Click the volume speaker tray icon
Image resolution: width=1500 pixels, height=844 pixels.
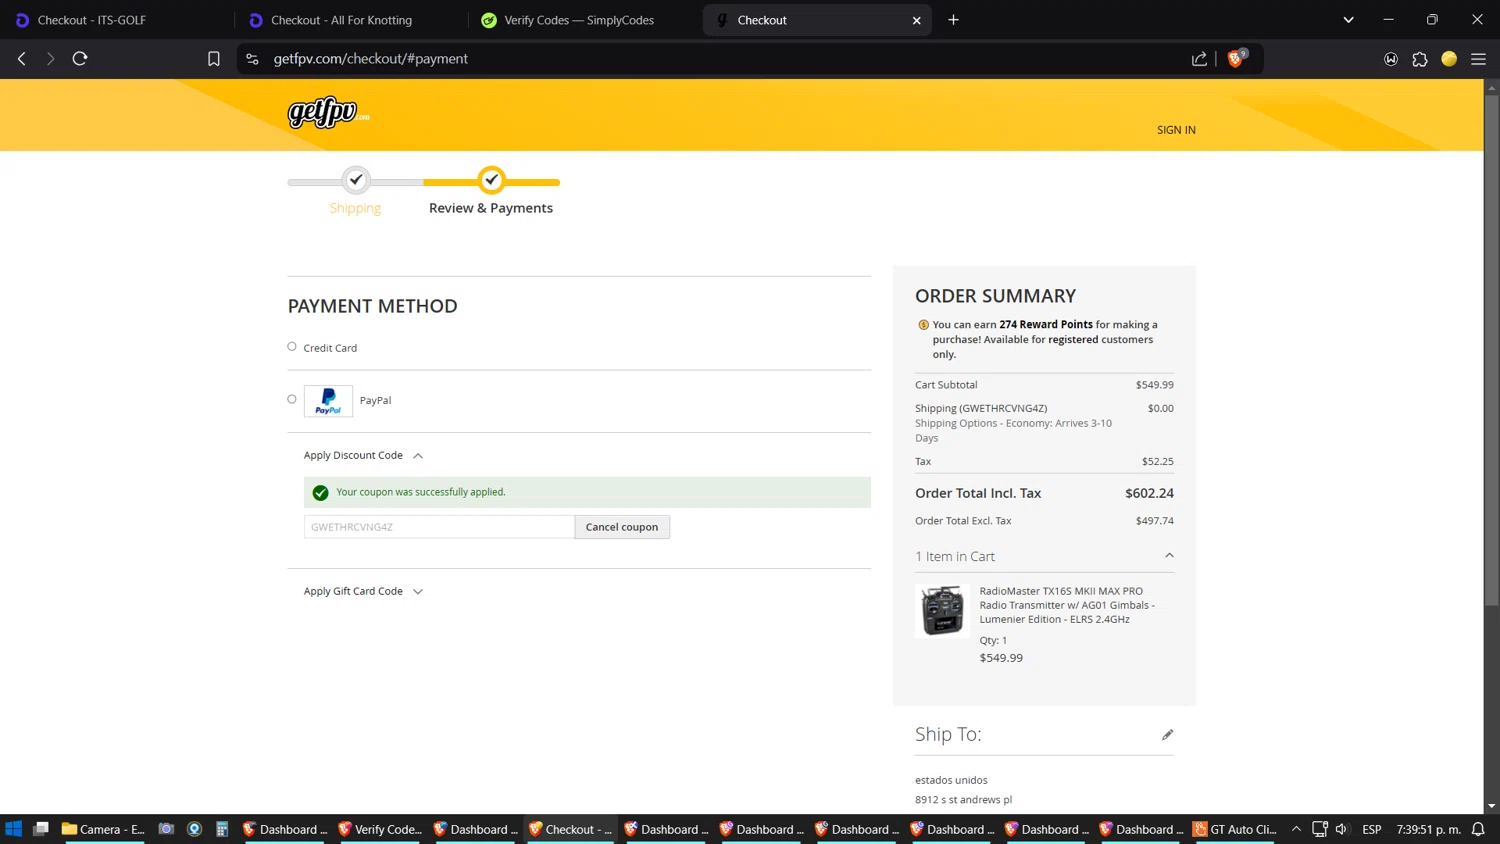point(1342,829)
